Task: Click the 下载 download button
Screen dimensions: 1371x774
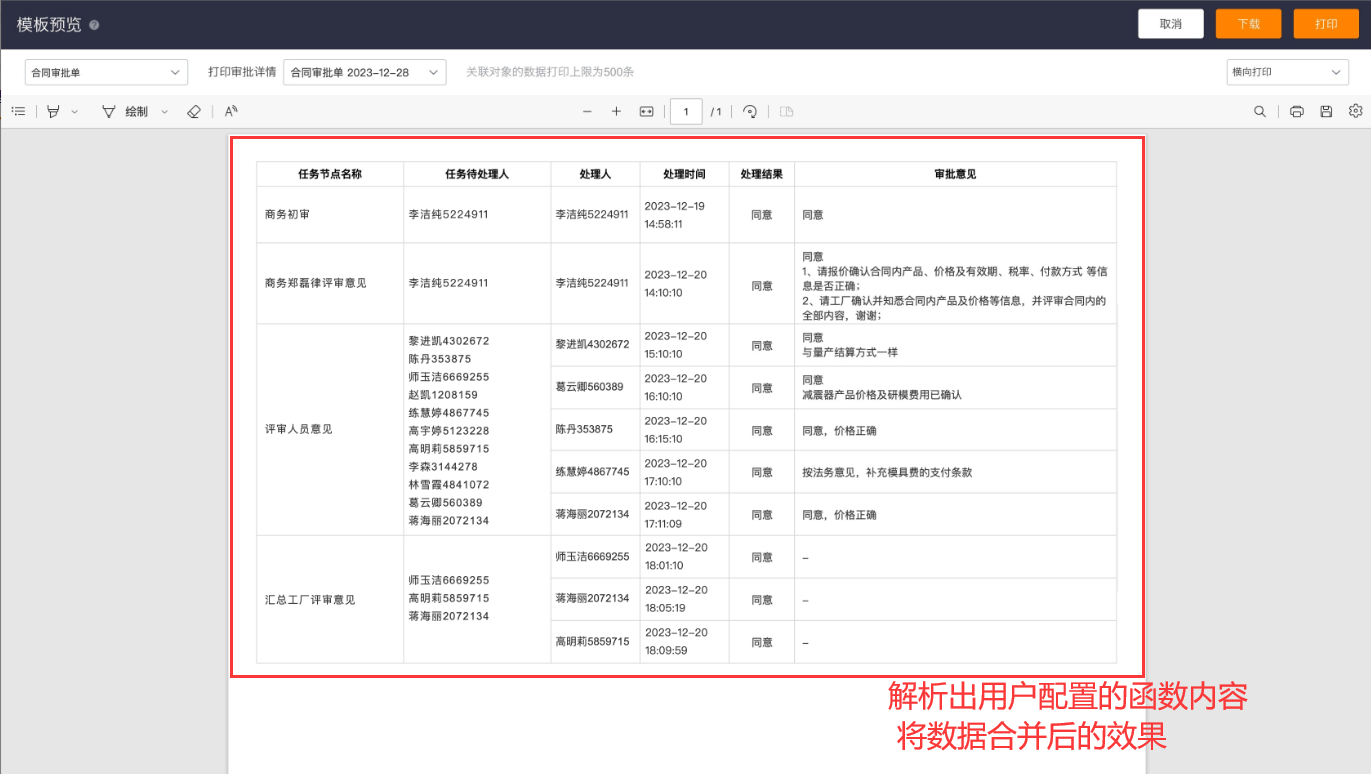Action: click(1248, 22)
